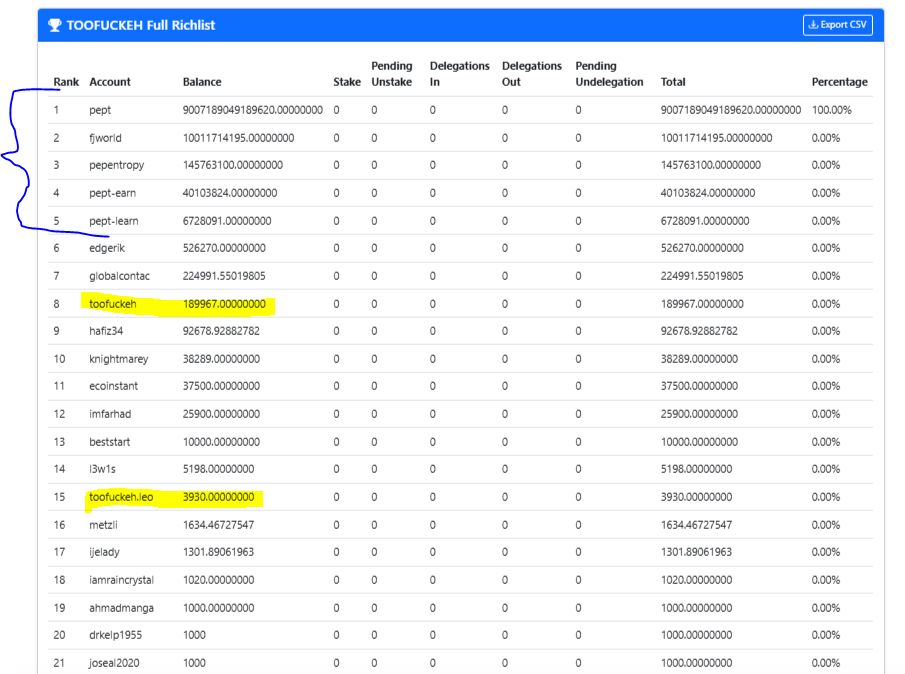Click the ecoinstant account name
This screenshot has width=905, height=674.
[x=113, y=386]
